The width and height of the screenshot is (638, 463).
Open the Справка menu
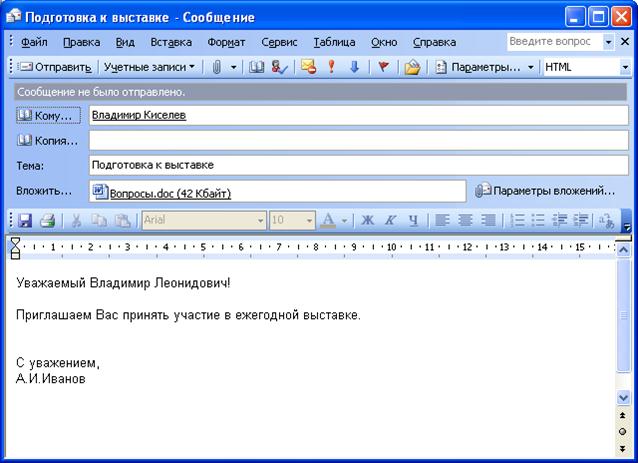tap(434, 42)
